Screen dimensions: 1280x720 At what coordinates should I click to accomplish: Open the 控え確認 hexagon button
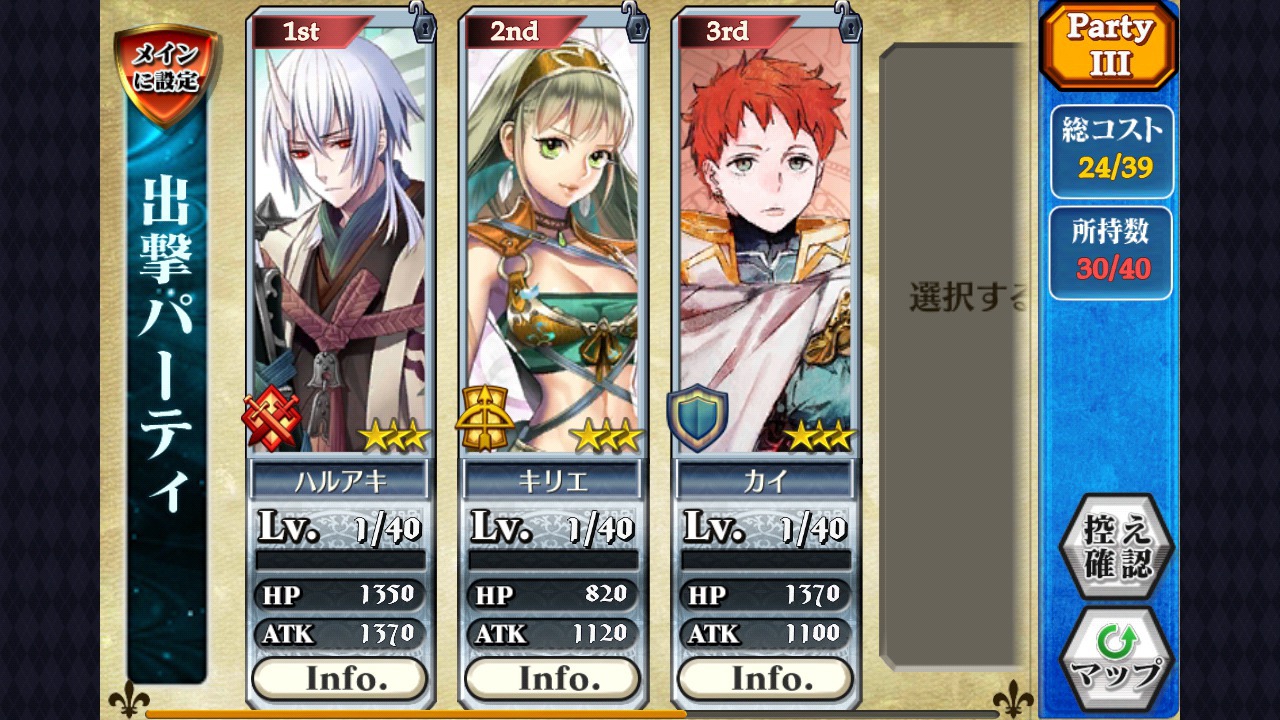pos(1116,547)
